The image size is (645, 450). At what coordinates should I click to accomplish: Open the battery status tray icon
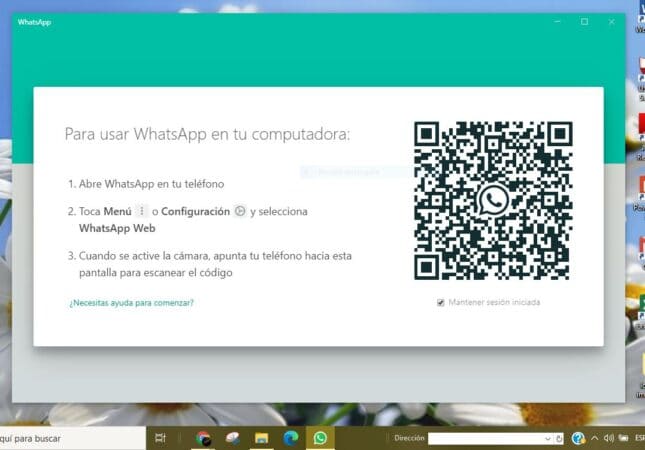point(623,438)
